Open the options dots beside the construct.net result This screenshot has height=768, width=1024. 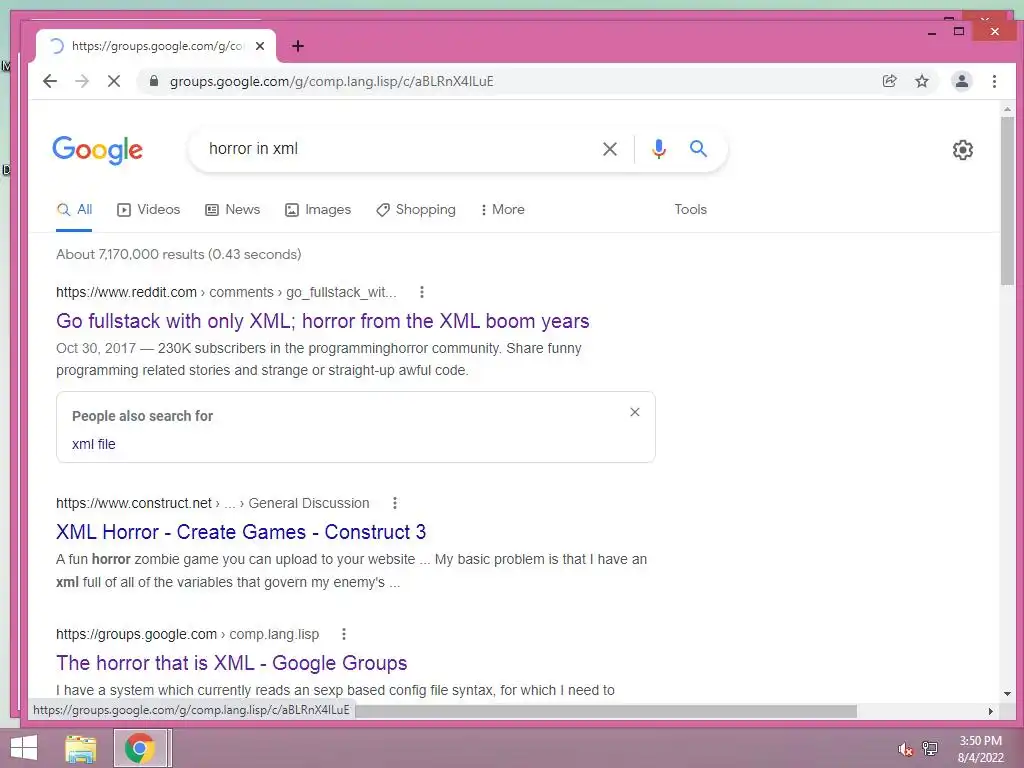pyautogui.click(x=394, y=503)
